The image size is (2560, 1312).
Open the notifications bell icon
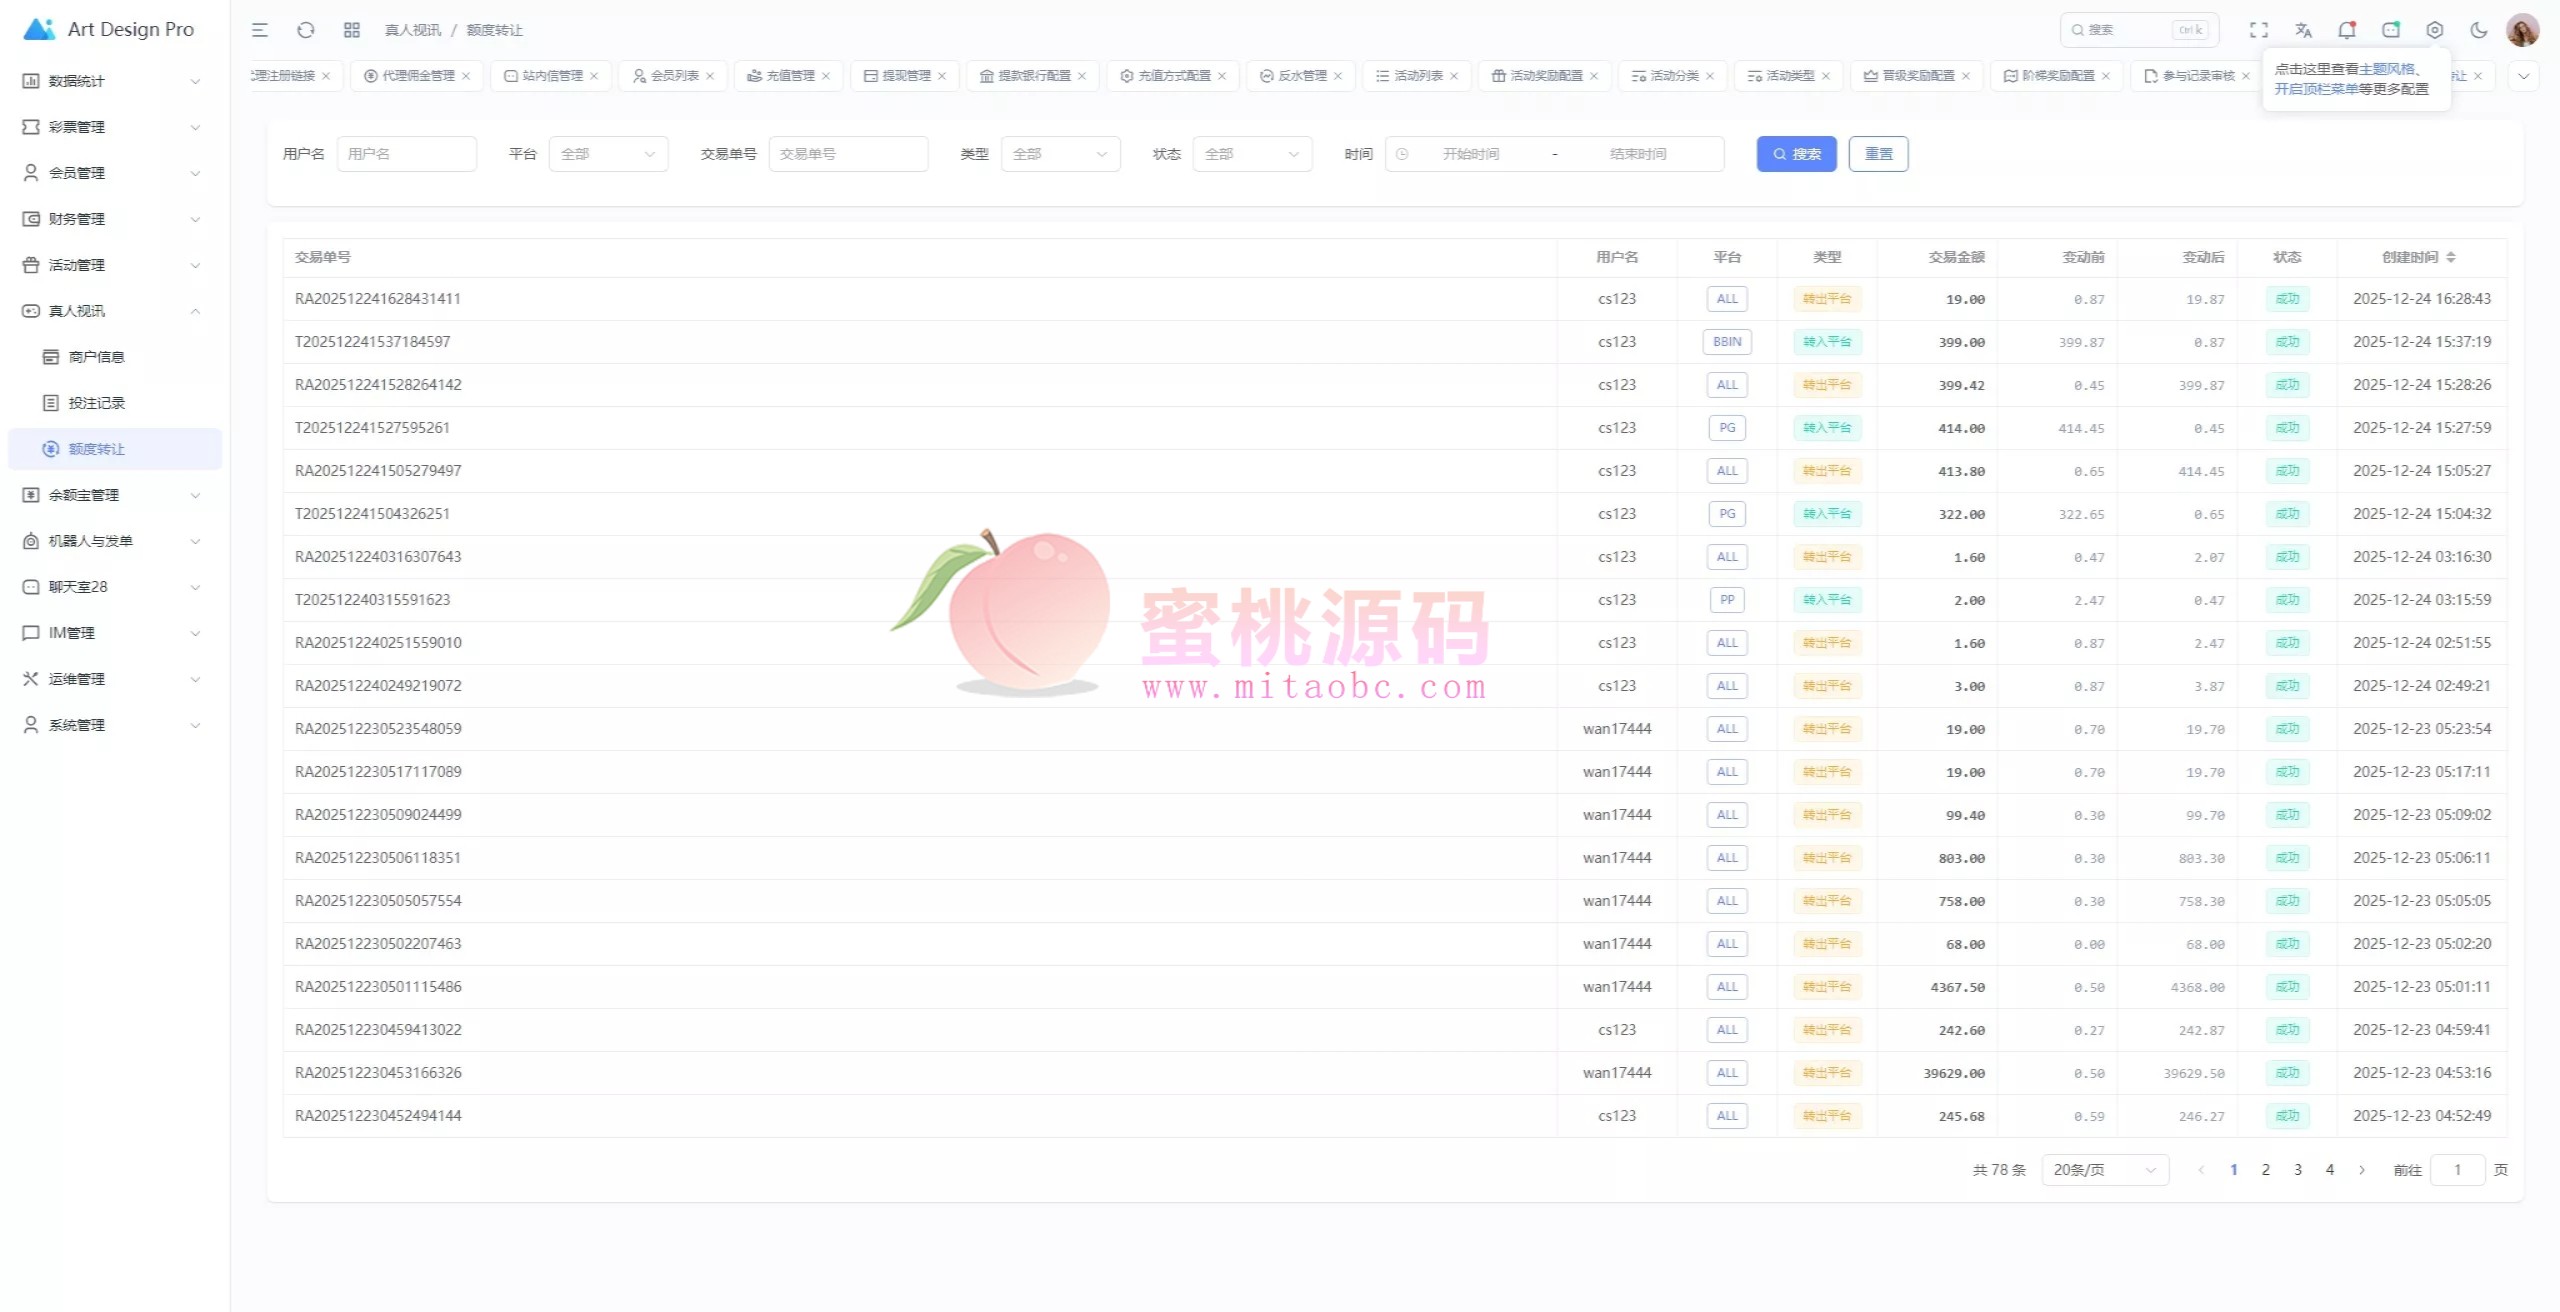[x=2347, y=30]
